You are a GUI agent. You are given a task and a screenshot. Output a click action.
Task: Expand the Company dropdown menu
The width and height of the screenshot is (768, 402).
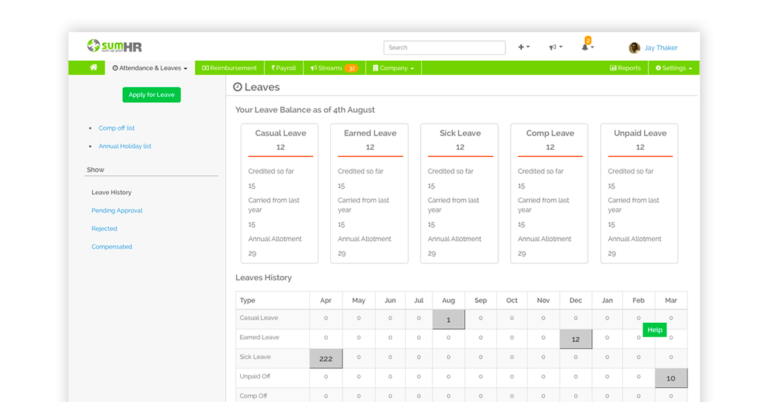393,68
